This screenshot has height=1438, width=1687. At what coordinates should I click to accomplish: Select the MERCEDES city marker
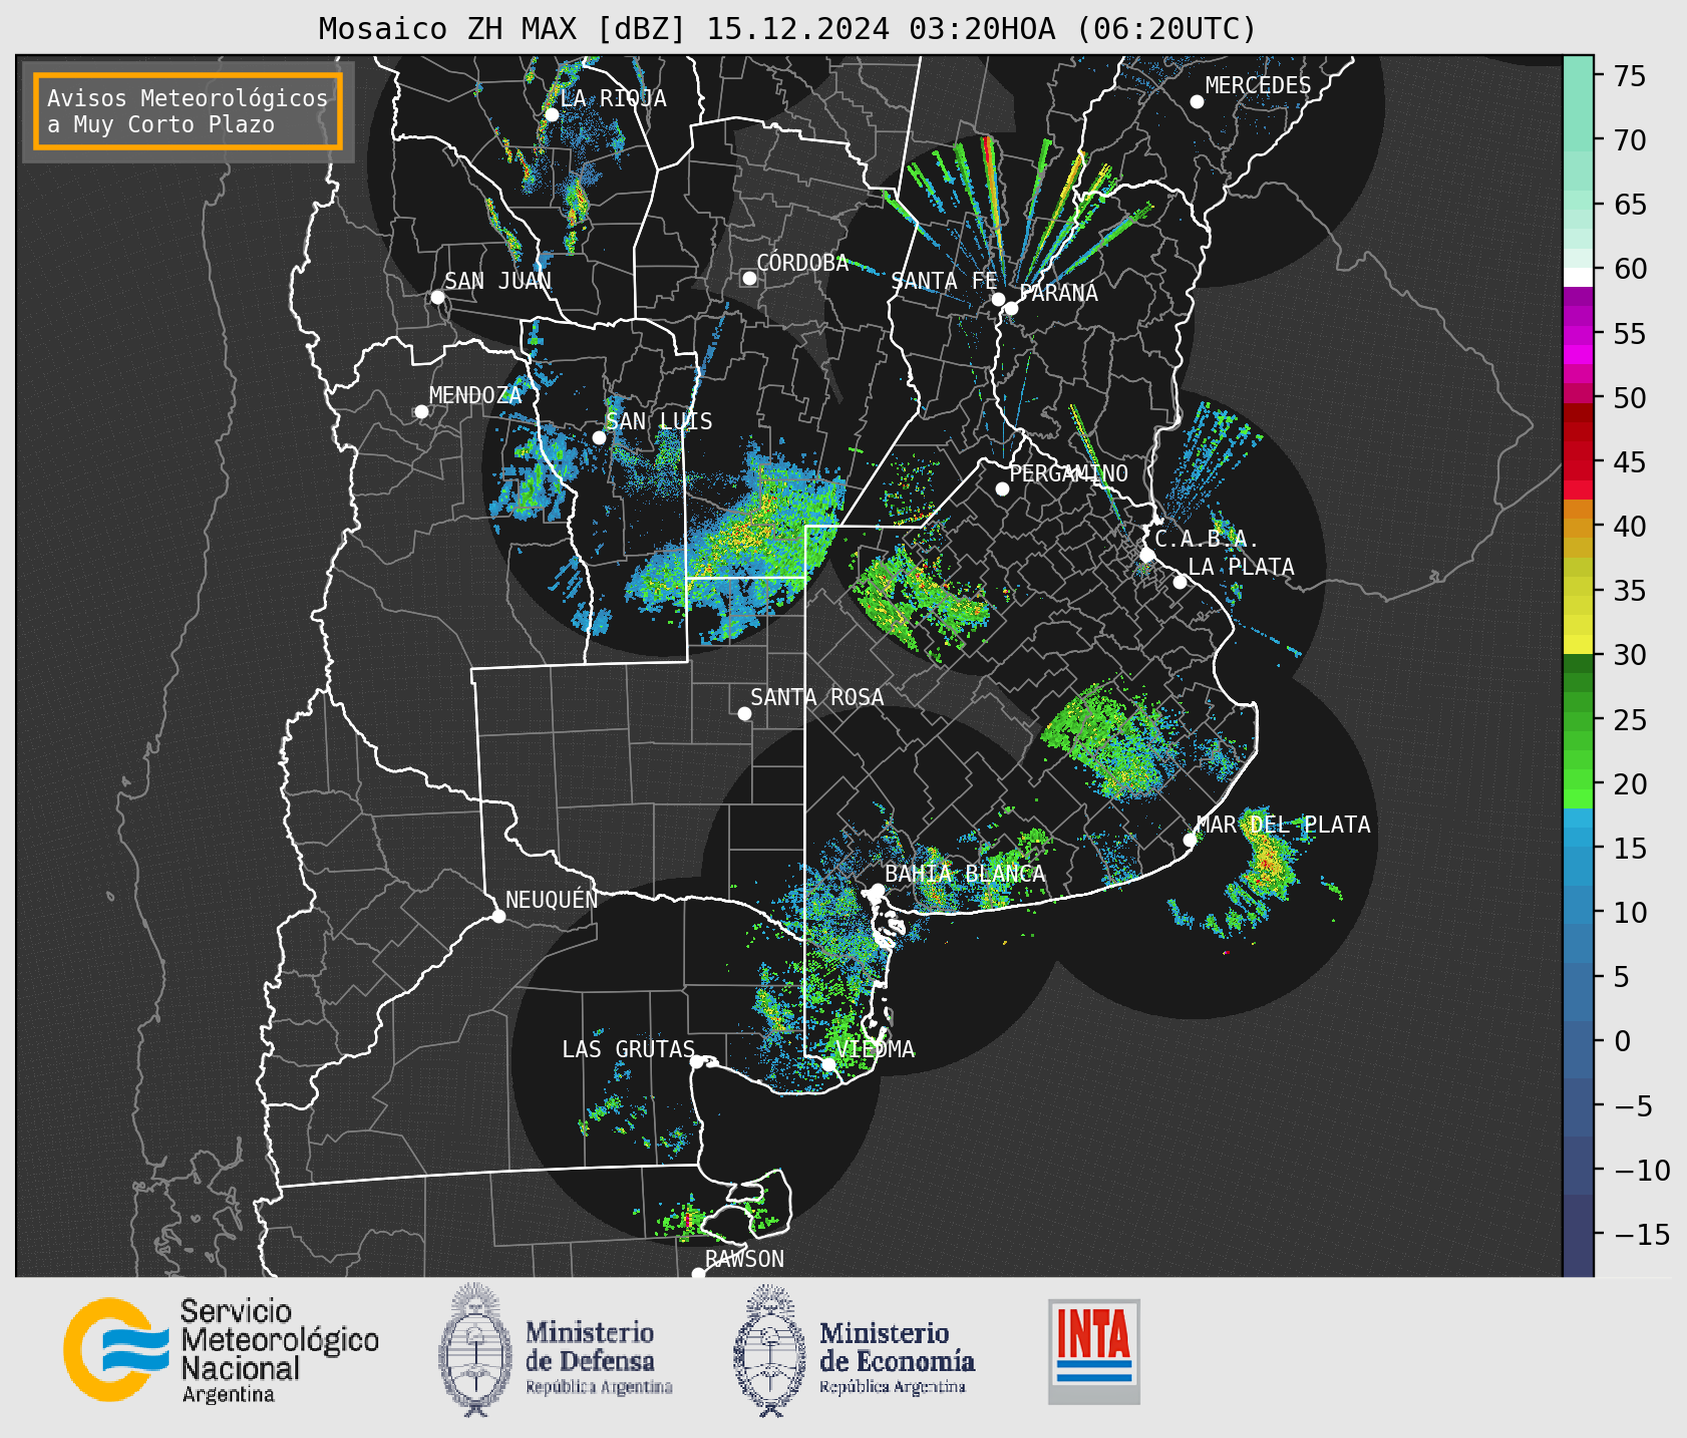[1197, 102]
